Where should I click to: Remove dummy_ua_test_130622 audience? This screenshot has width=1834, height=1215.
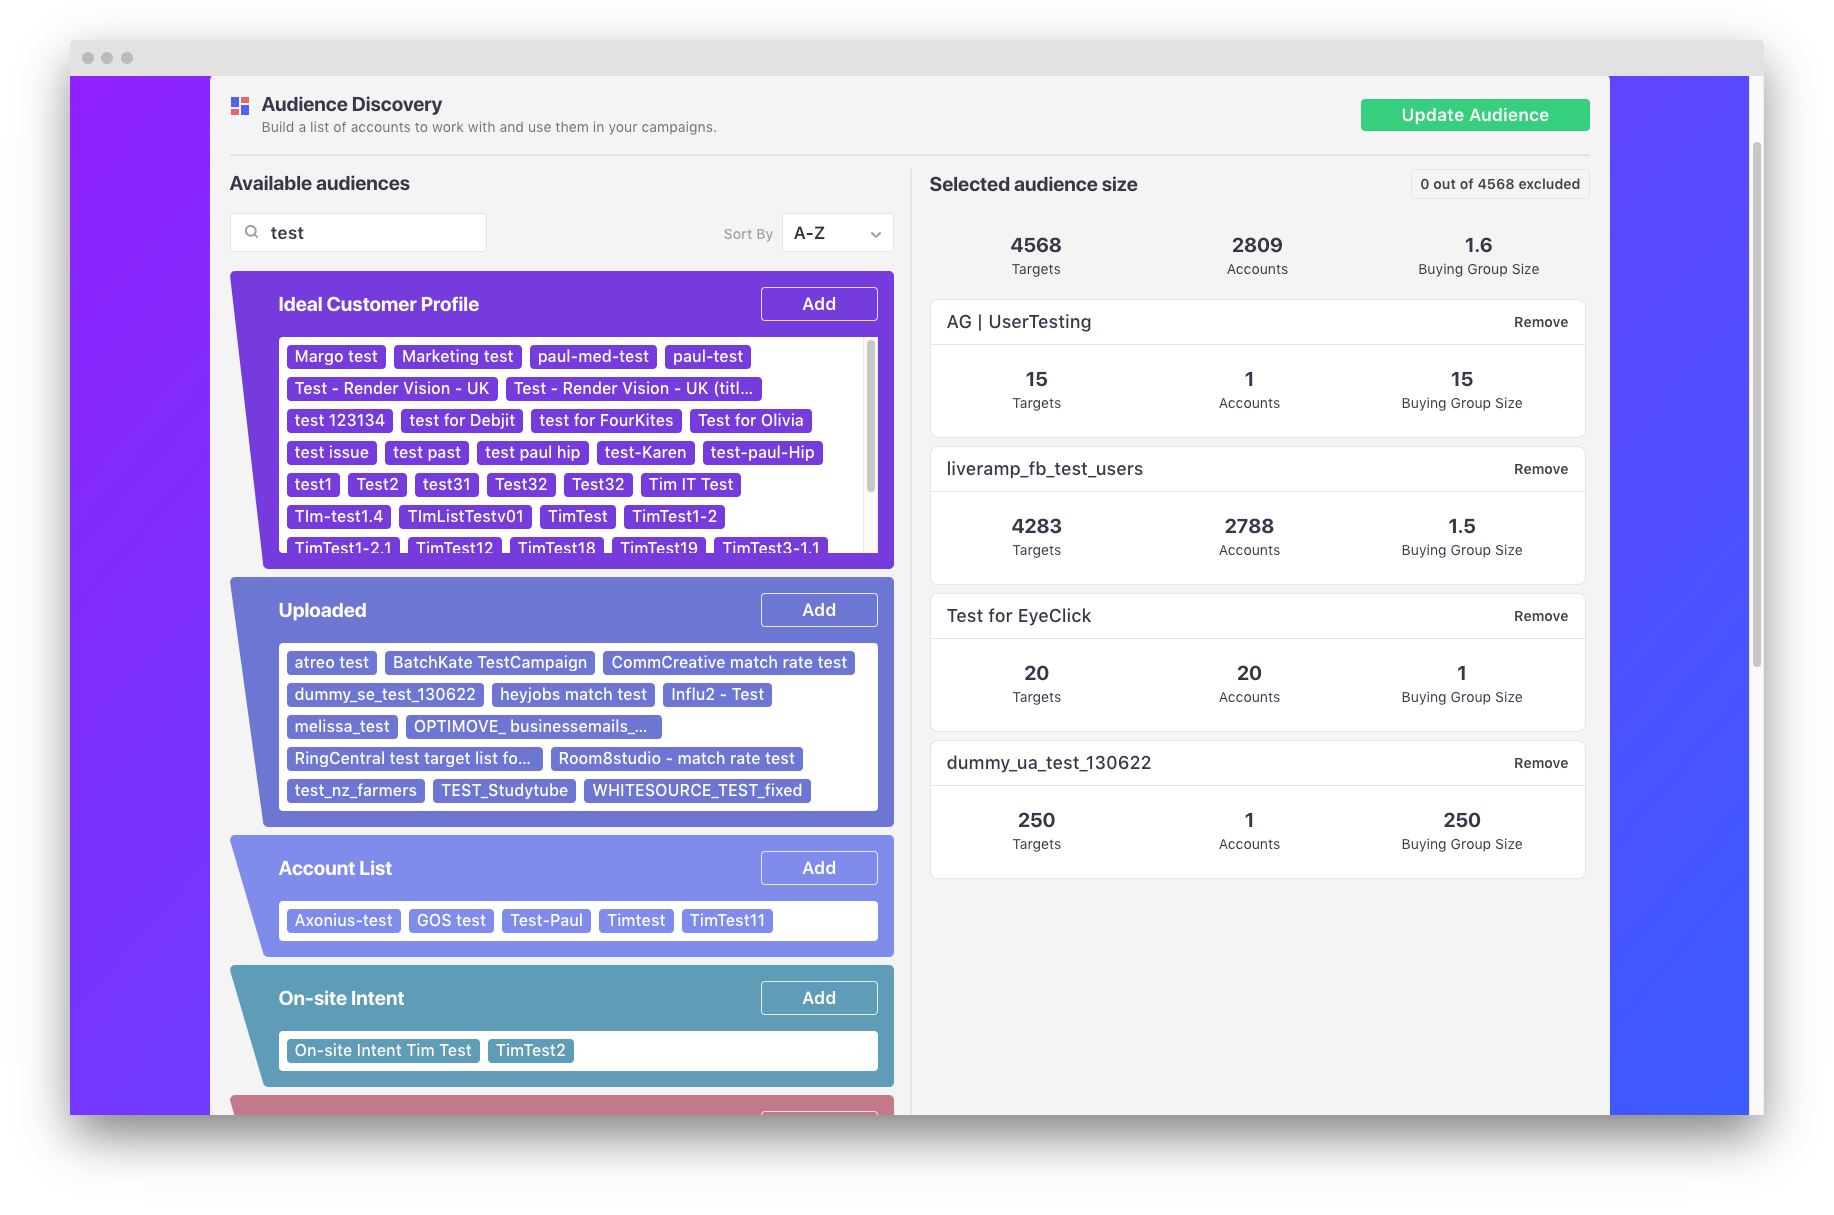[x=1540, y=763]
